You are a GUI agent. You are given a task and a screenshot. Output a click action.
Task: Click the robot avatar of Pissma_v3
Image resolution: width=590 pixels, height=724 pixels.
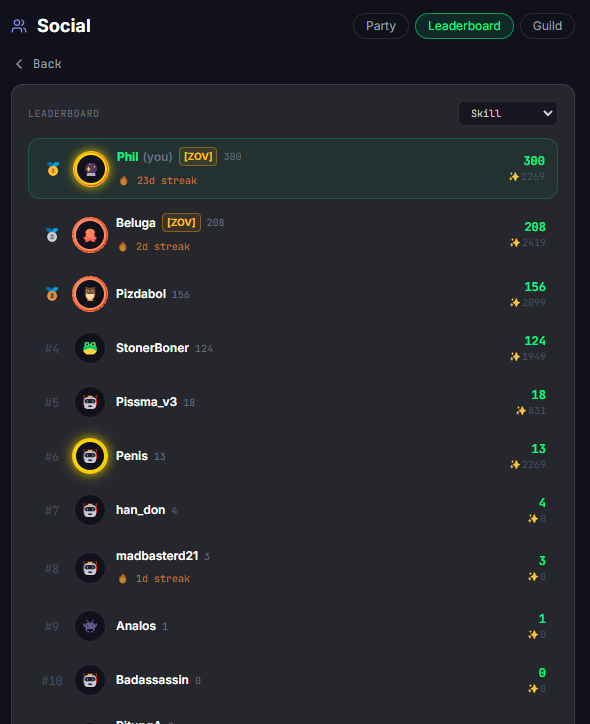tap(90, 402)
